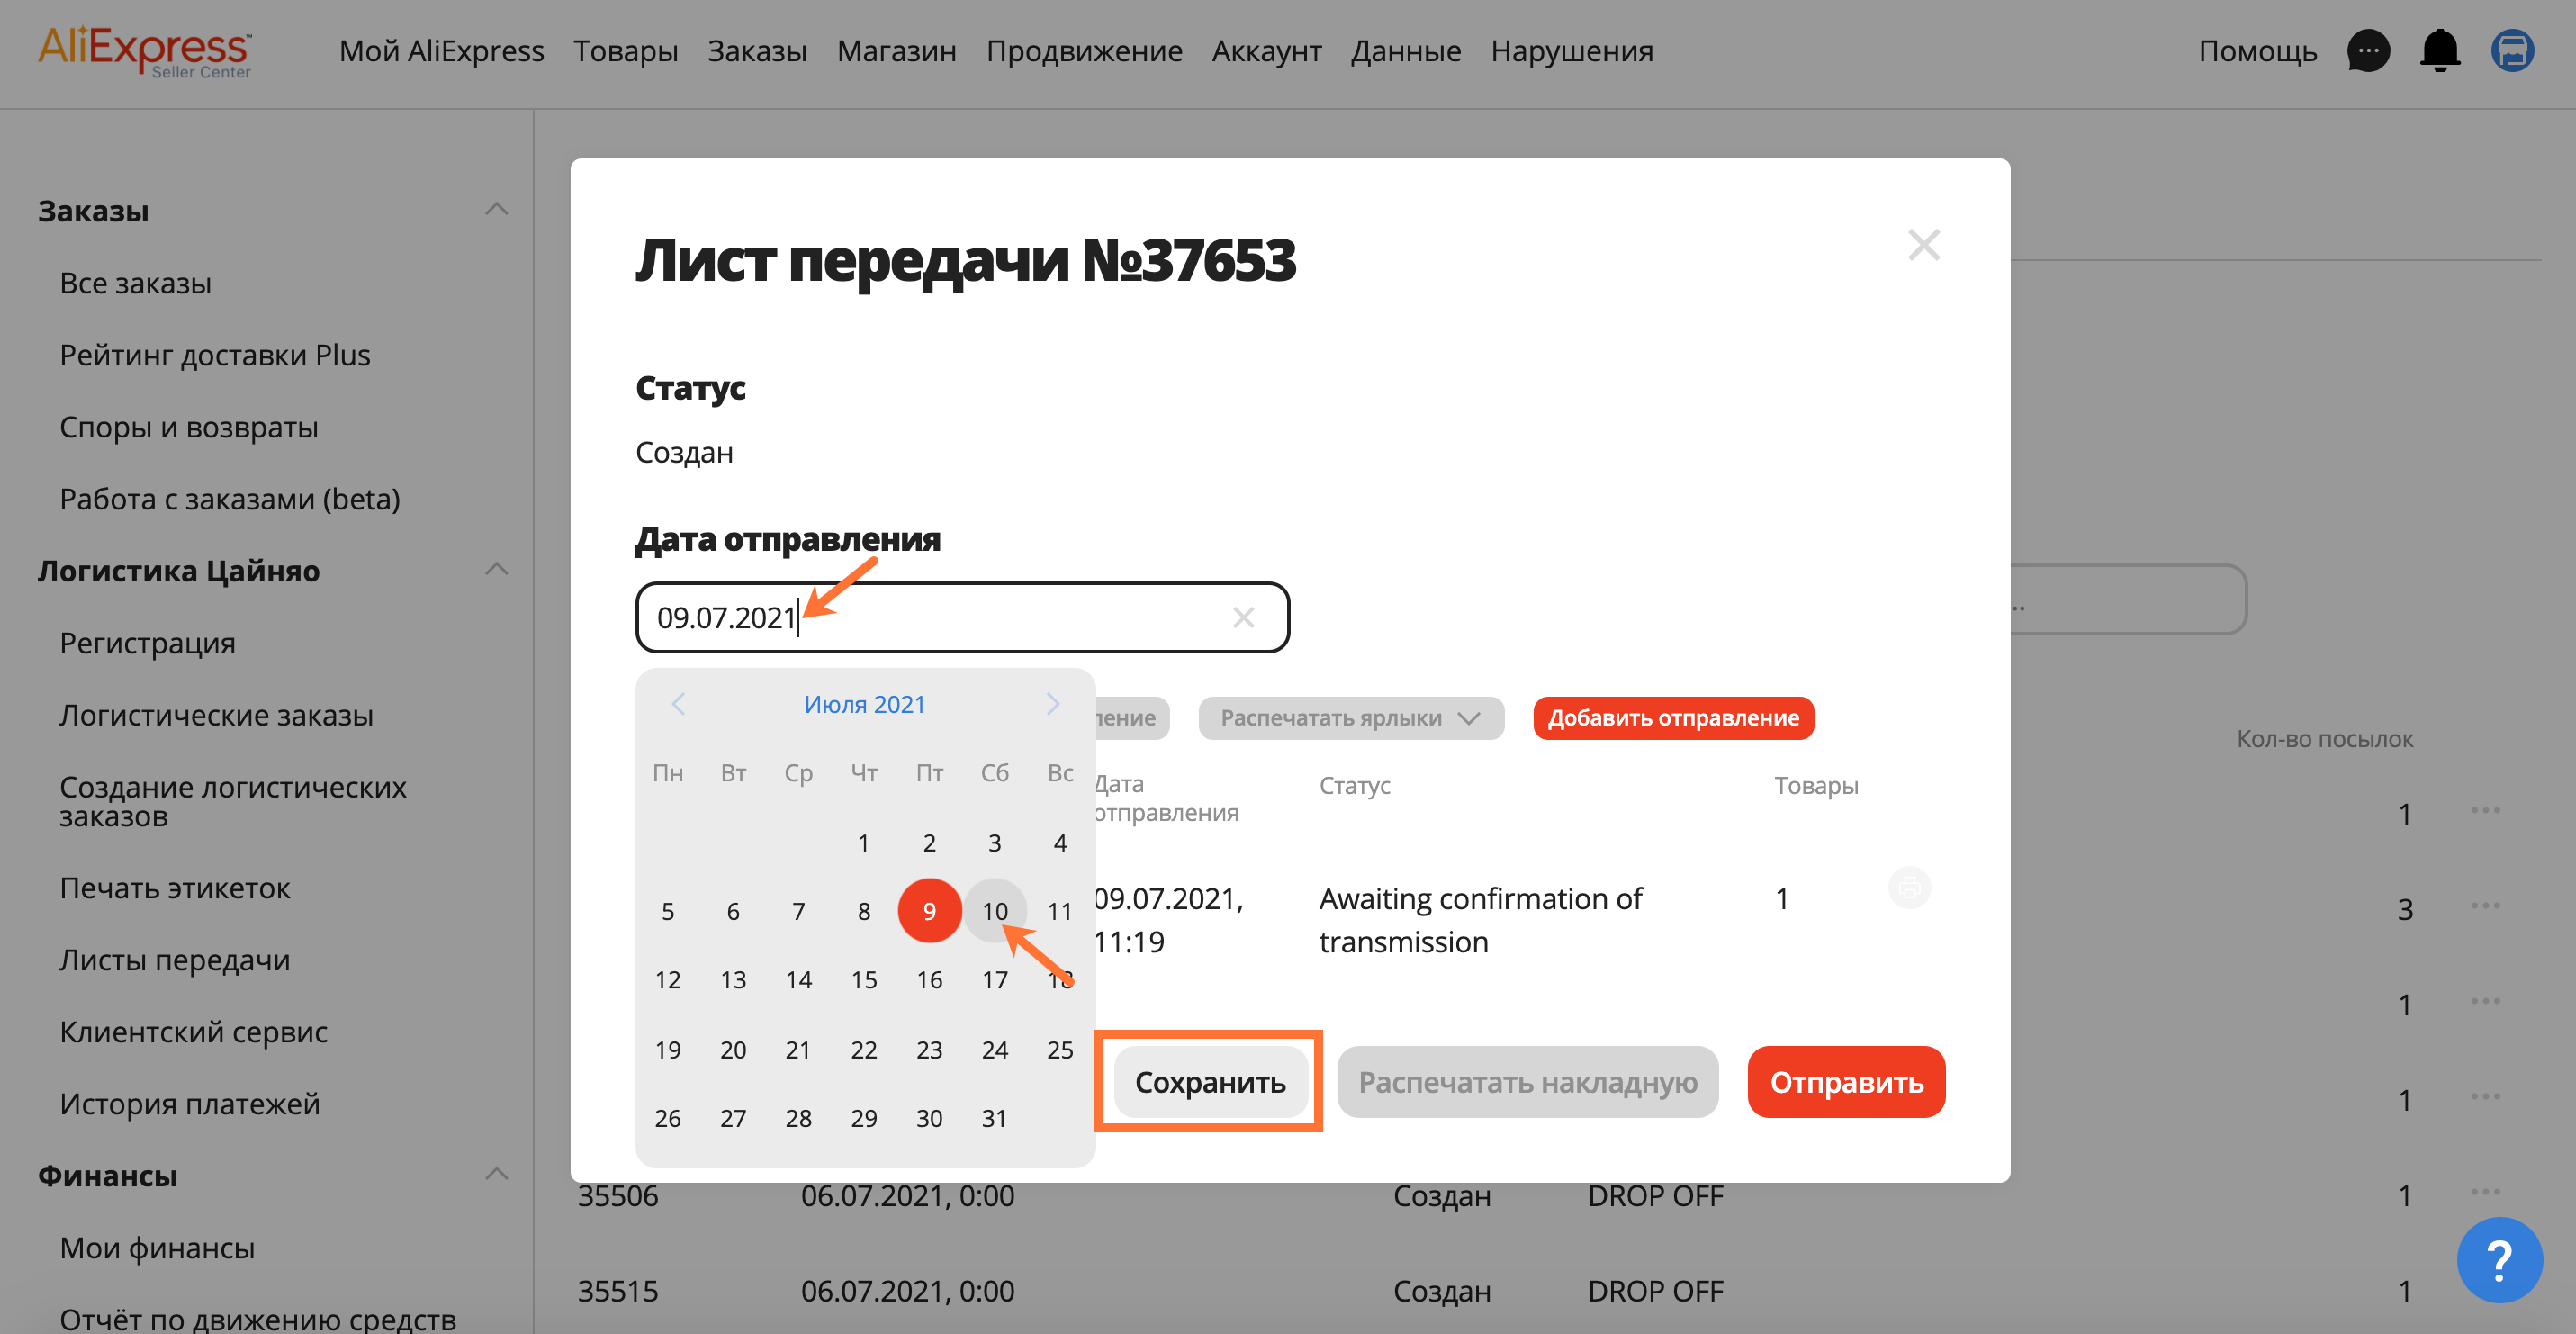Choose July 31 in the calendar
The image size is (2576, 1334).
pyautogui.click(x=995, y=1118)
